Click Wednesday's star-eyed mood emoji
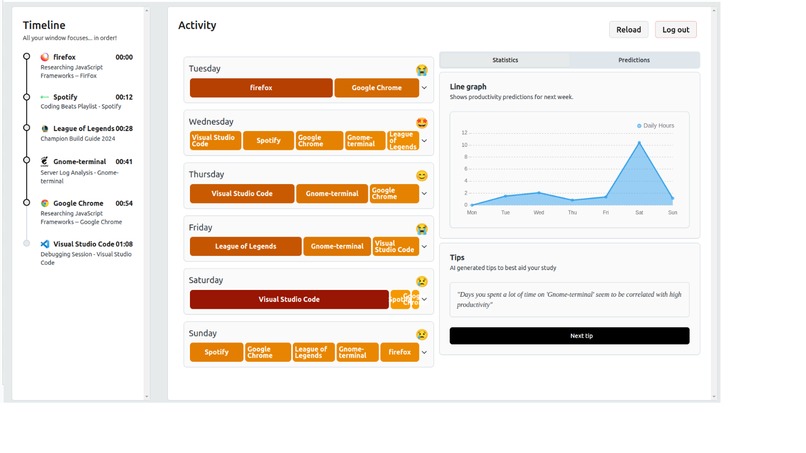Image resolution: width=806 pixels, height=453 pixels. point(422,123)
